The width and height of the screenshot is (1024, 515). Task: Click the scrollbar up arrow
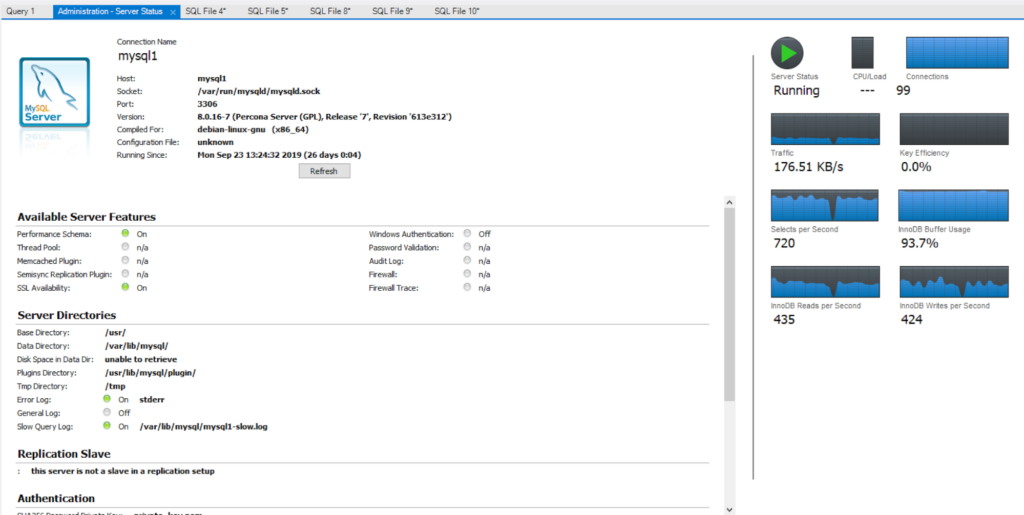pyautogui.click(x=729, y=202)
